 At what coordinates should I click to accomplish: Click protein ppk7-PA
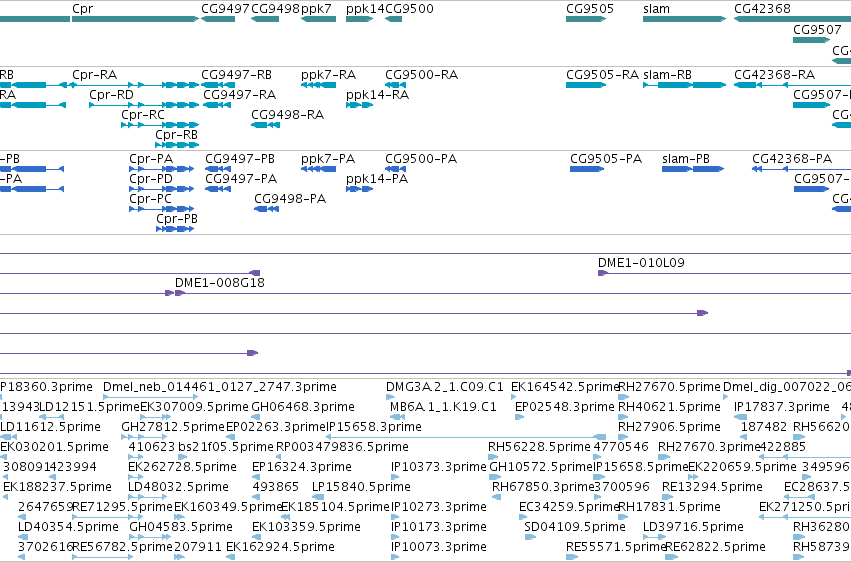click(x=319, y=169)
